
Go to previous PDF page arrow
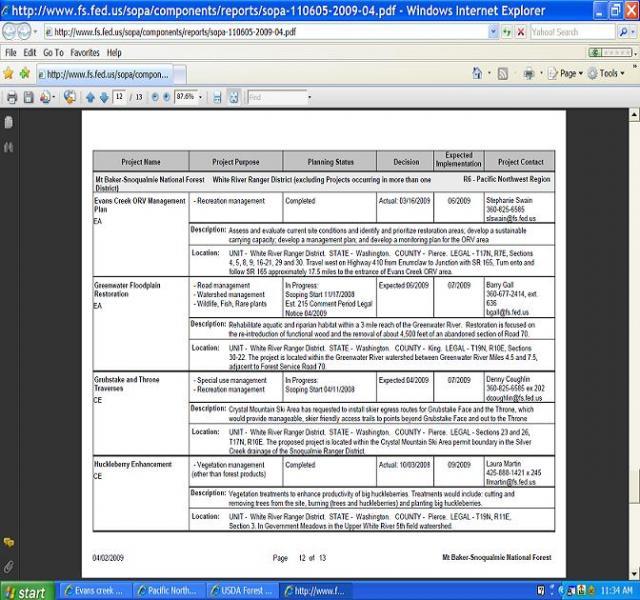click(x=89, y=97)
